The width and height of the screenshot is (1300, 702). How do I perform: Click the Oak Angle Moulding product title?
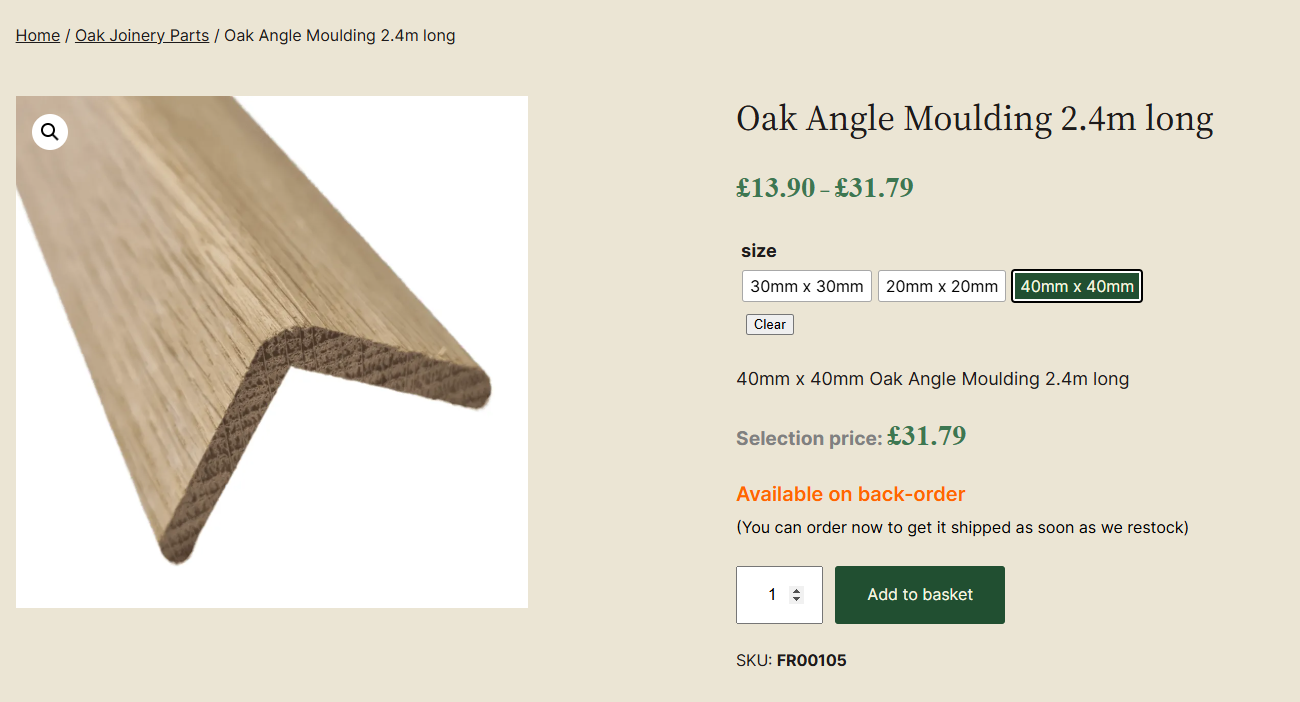click(974, 119)
